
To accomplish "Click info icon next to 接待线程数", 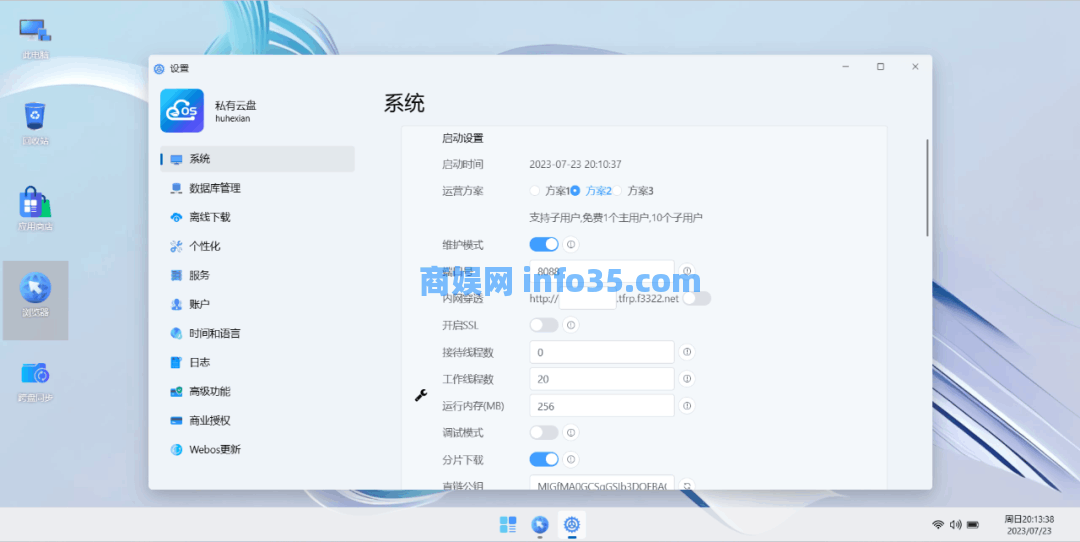I will (x=687, y=352).
